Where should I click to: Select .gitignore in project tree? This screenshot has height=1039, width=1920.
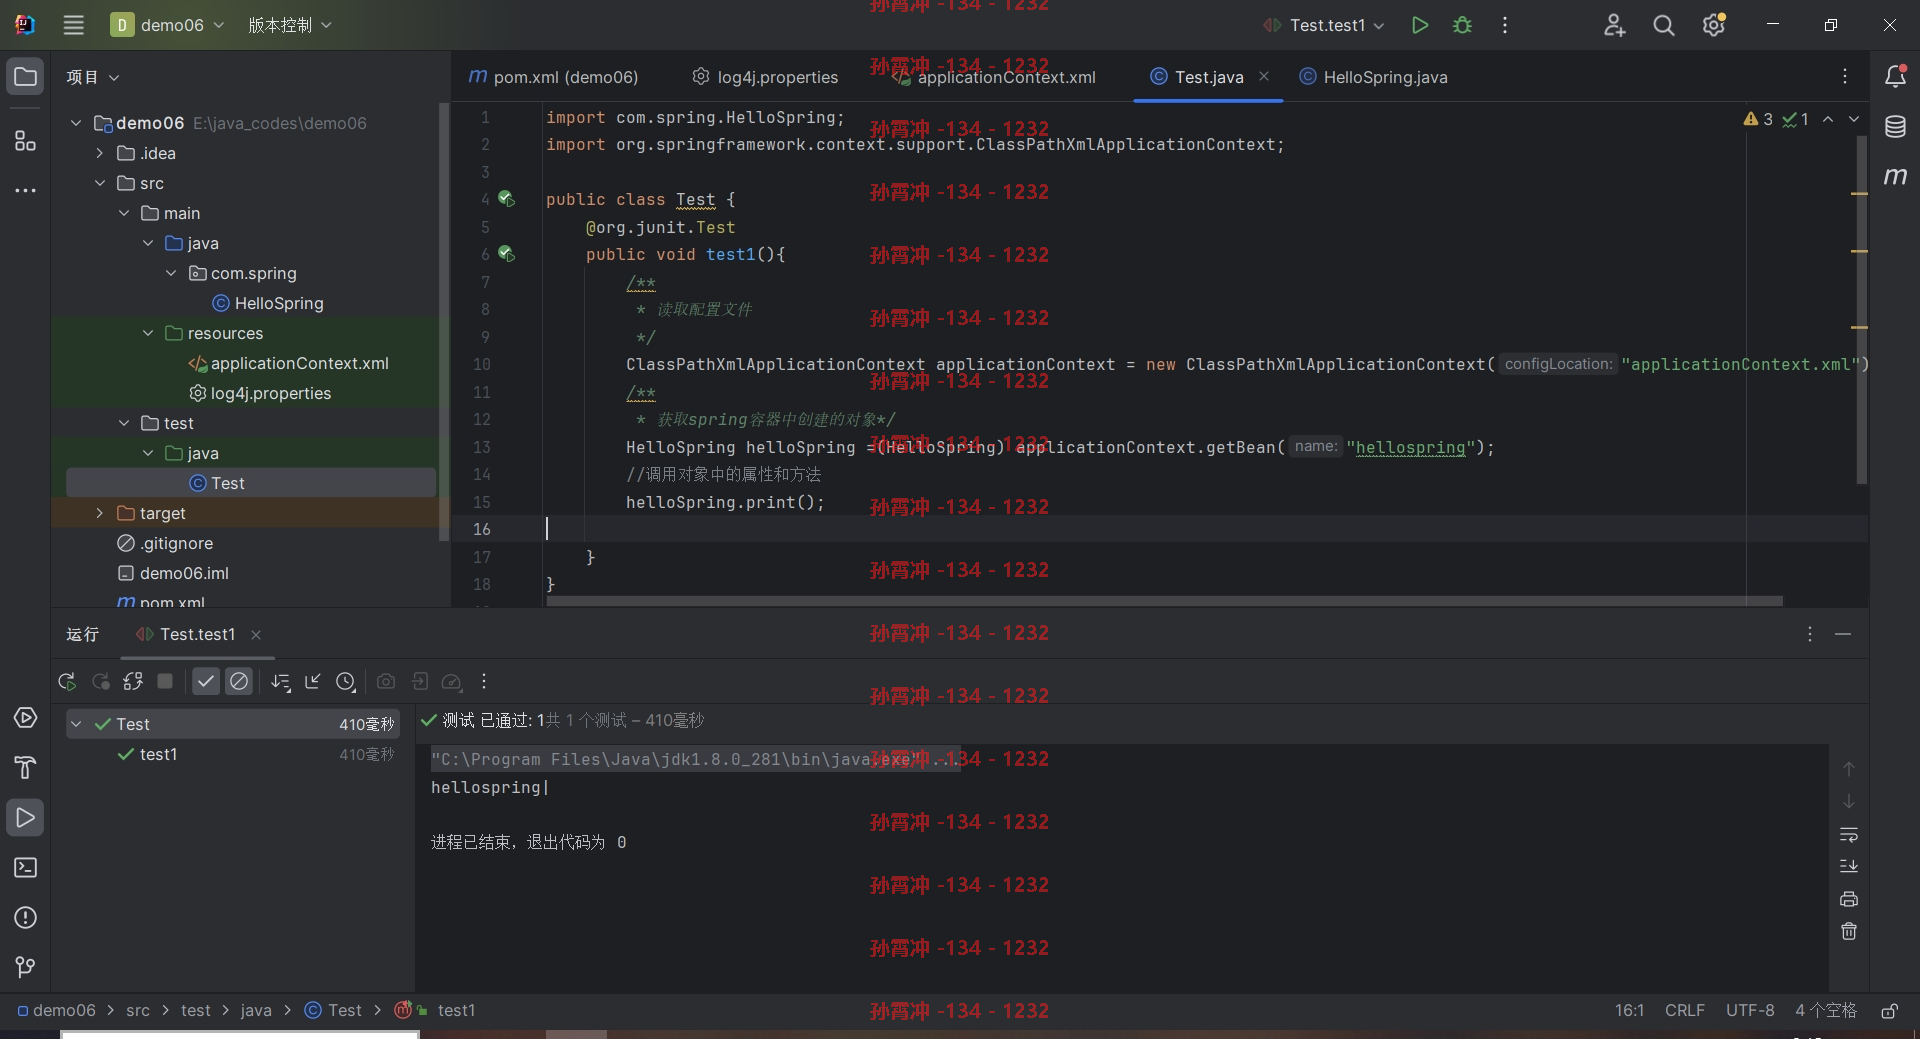pyautogui.click(x=165, y=543)
